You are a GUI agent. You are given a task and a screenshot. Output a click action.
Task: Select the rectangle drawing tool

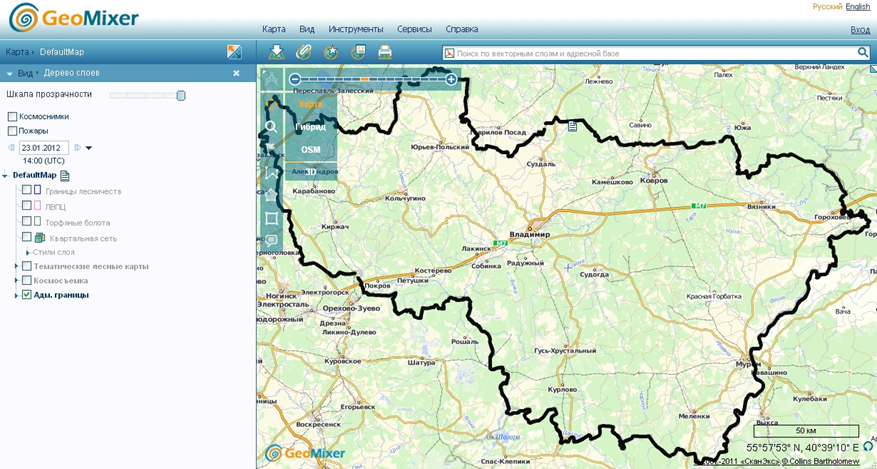[271, 218]
